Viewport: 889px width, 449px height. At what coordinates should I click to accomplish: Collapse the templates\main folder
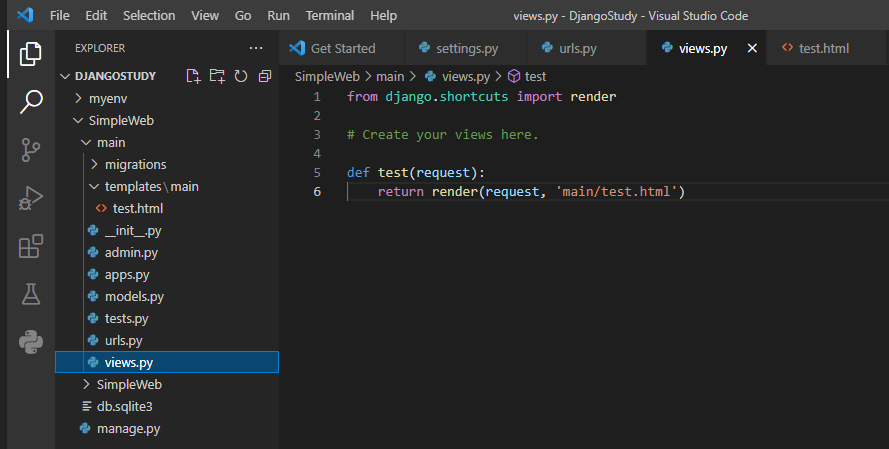(167, 187)
